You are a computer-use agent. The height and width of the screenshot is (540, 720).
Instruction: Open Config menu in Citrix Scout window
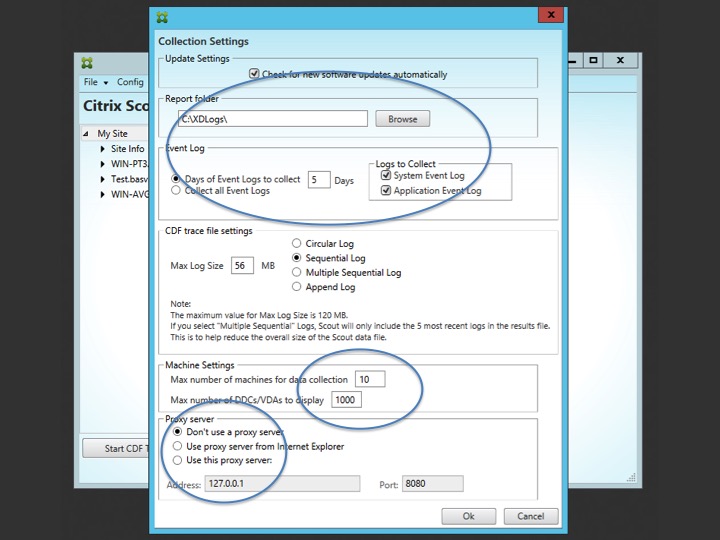pos(130,82)
